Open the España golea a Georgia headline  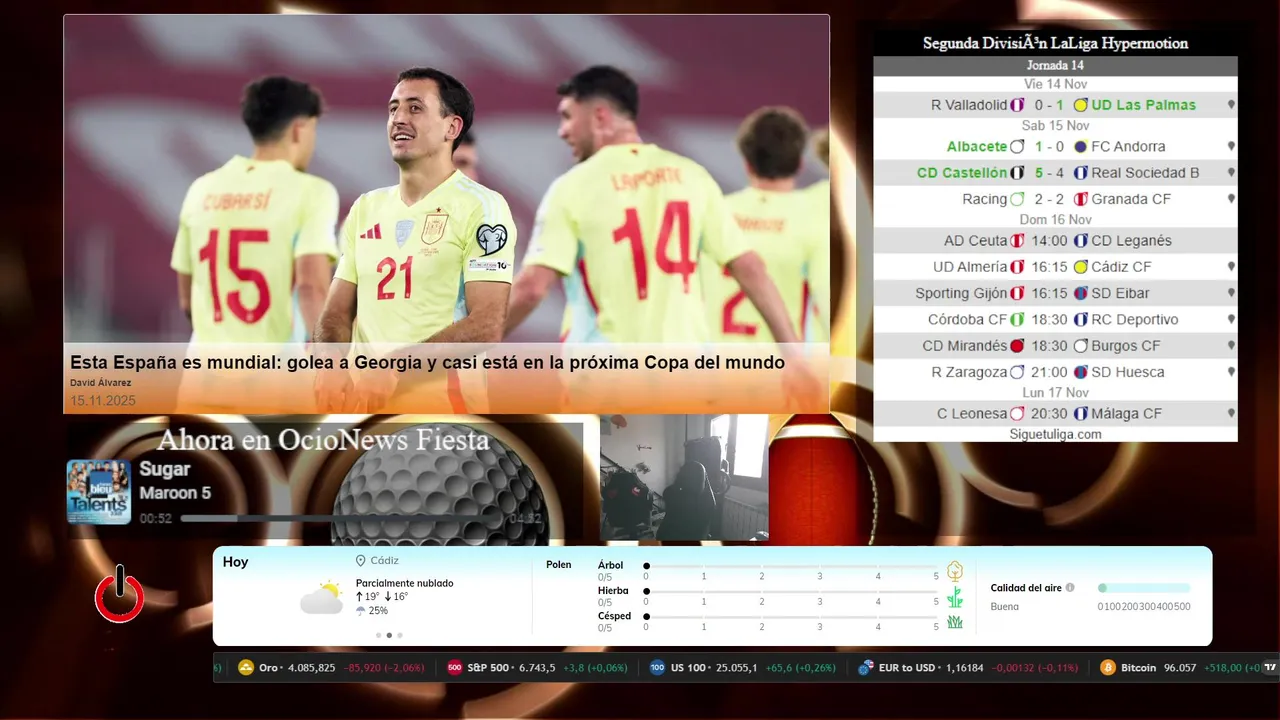[x=427, y=362]
